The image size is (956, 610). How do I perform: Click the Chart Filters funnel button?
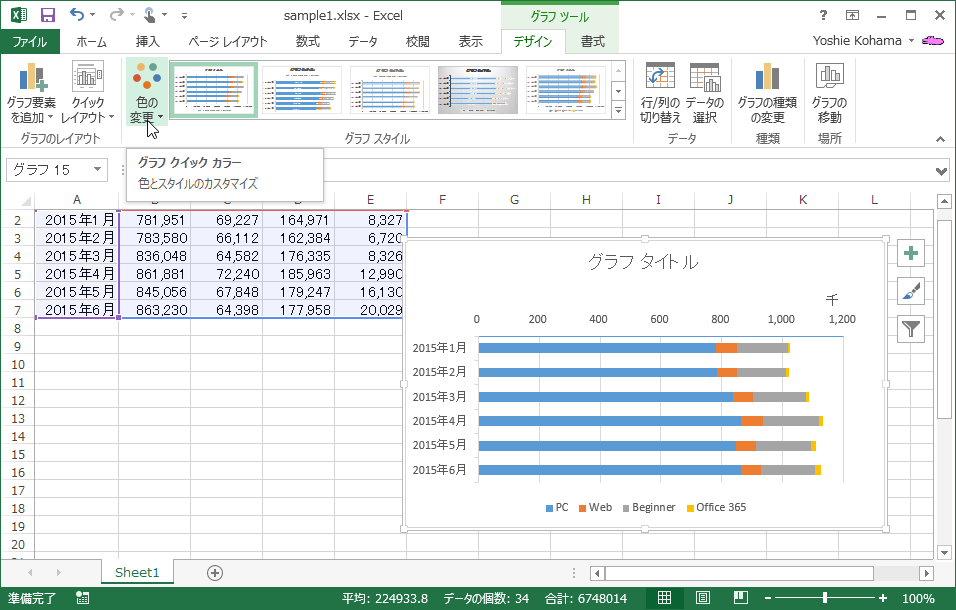pos(910,329)
